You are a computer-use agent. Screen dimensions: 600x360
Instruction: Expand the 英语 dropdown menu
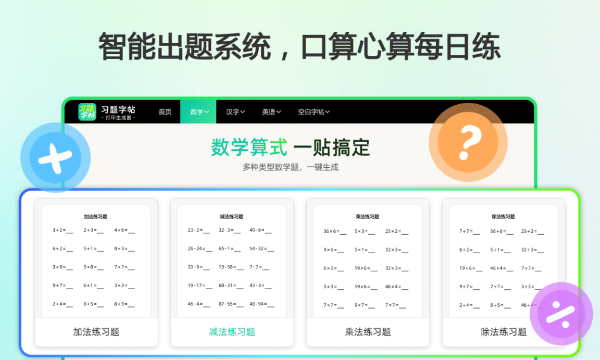pos(271,112)
